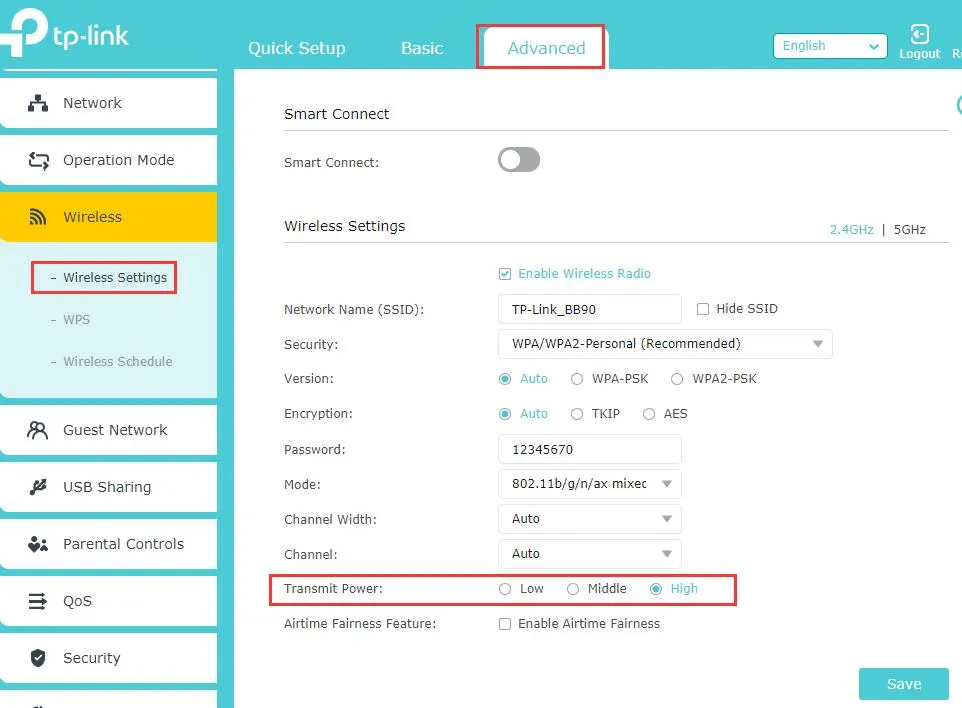Select WPA2-PSK version radio button
962x708 pixels.
[677, 379]
